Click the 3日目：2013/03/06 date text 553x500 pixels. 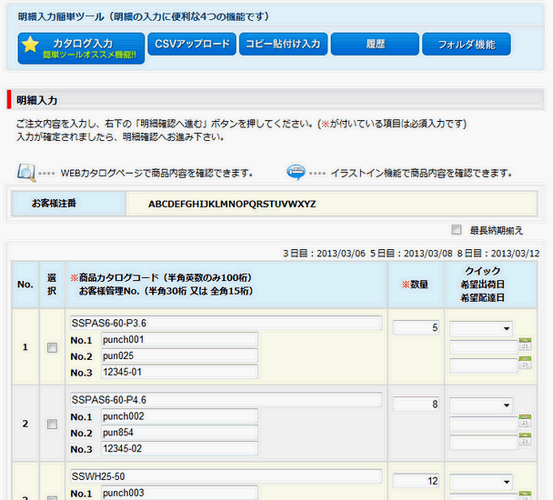(324, 254)
